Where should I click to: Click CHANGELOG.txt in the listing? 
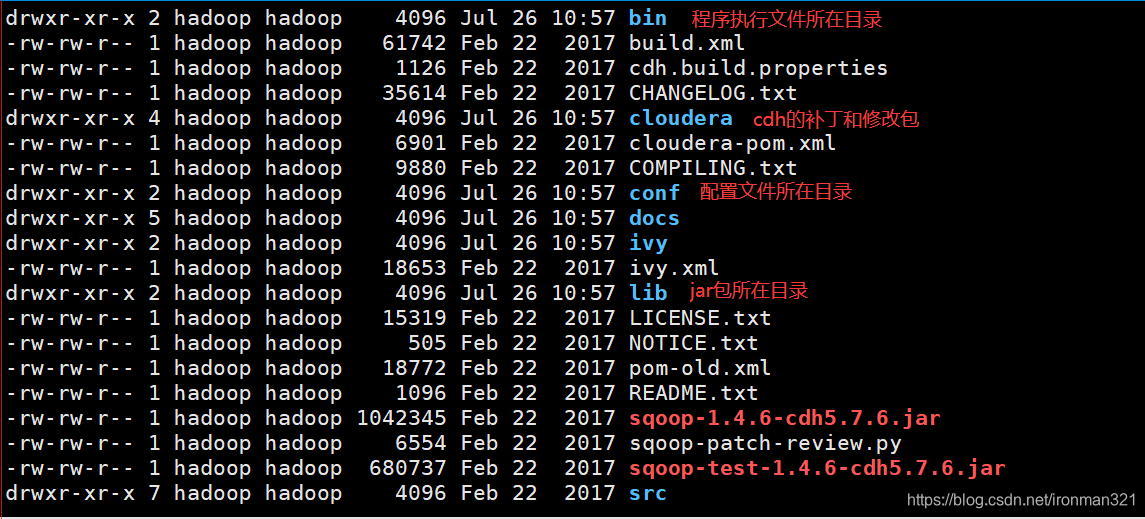point(713,93)
